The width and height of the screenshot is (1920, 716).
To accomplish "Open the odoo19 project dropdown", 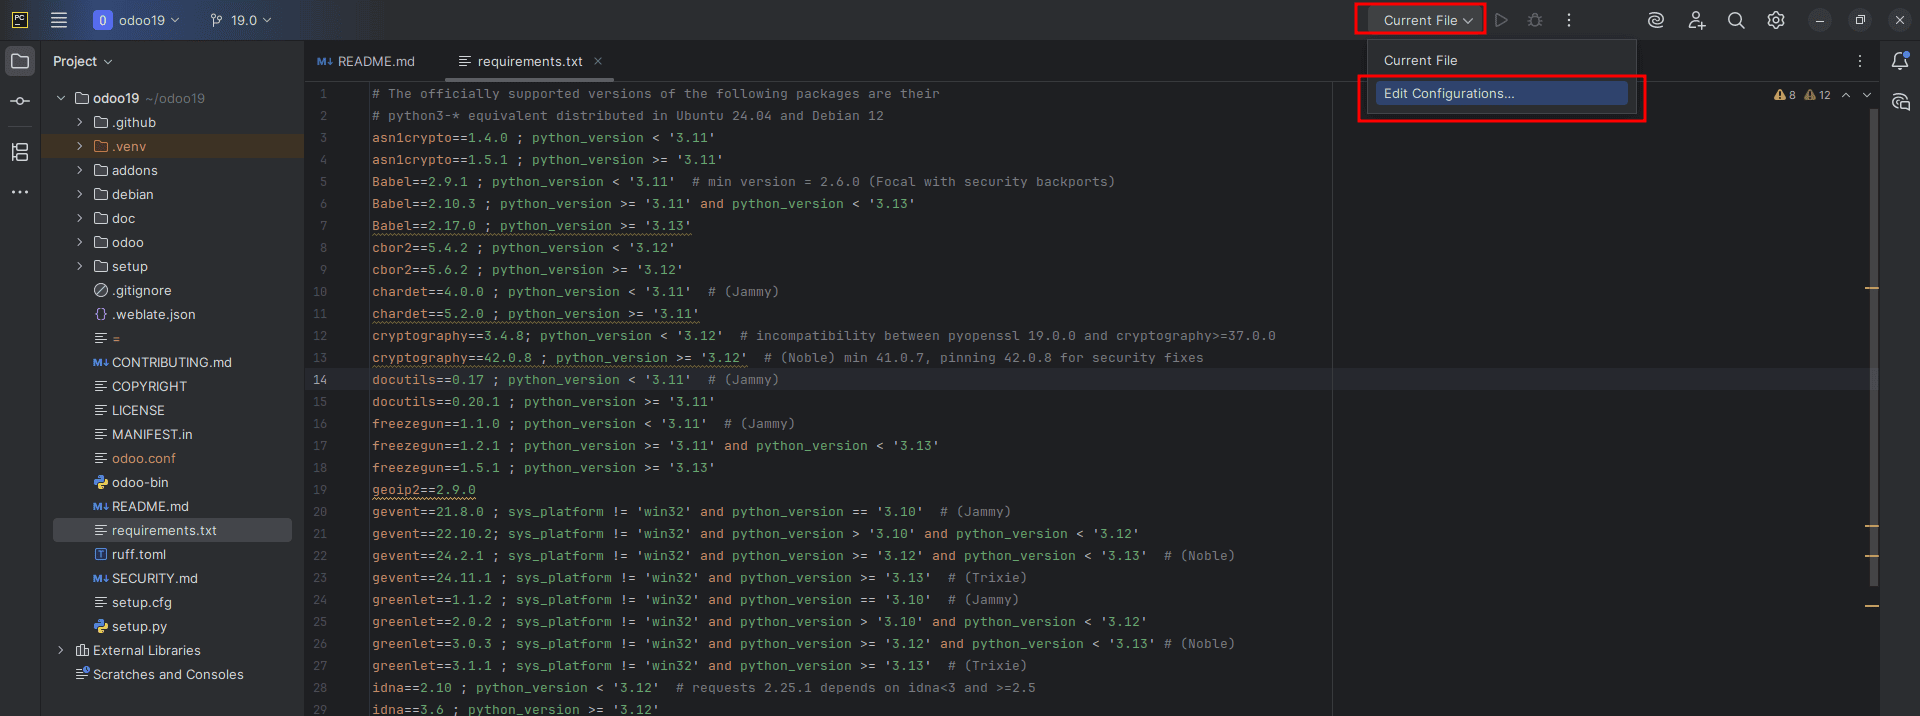I will pos(137,20).
